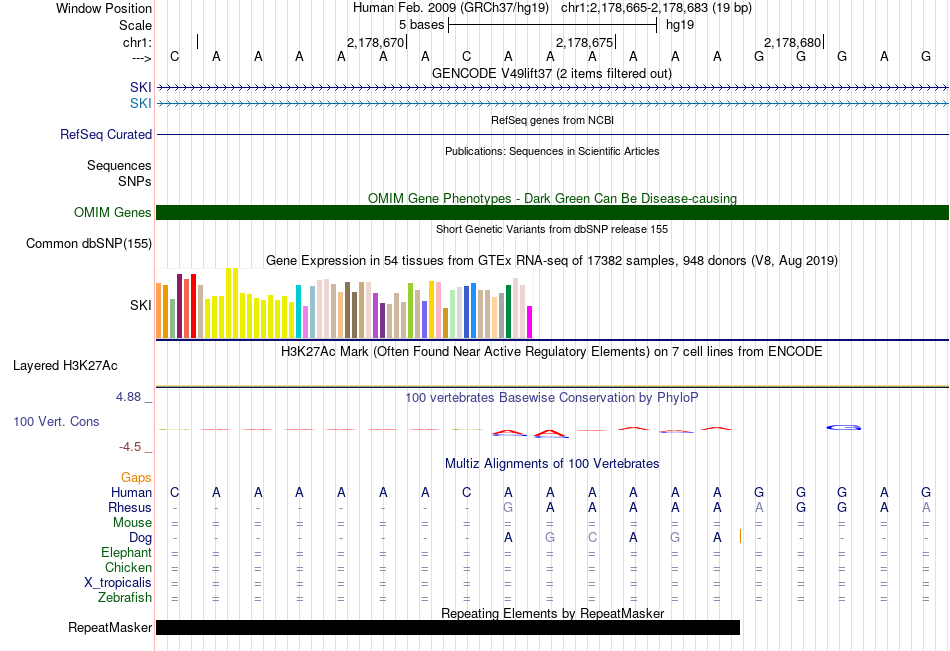Select the Dog species label
The height and width of the screenshot is (651, 950).
141,538
